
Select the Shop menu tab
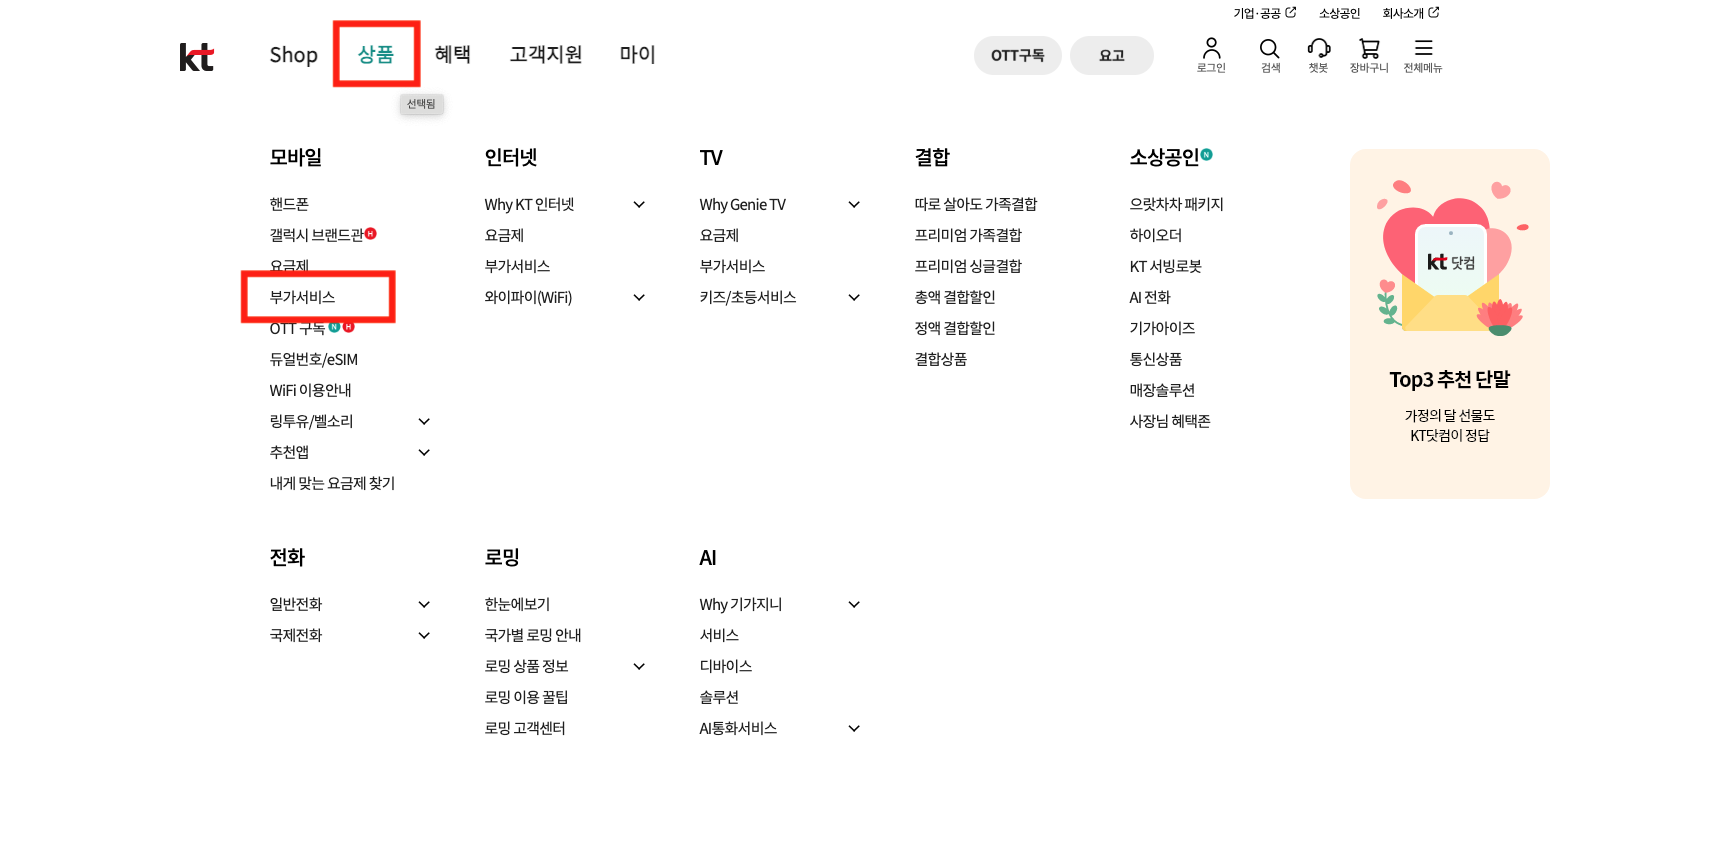[293, 55]
